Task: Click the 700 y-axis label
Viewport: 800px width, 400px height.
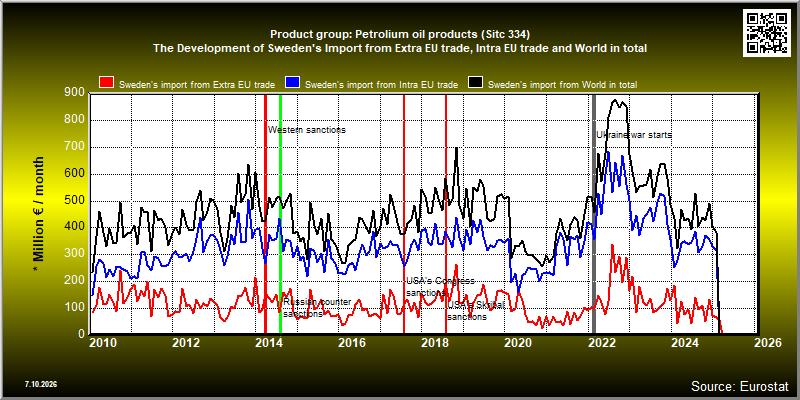Action: tap(74, 147)
